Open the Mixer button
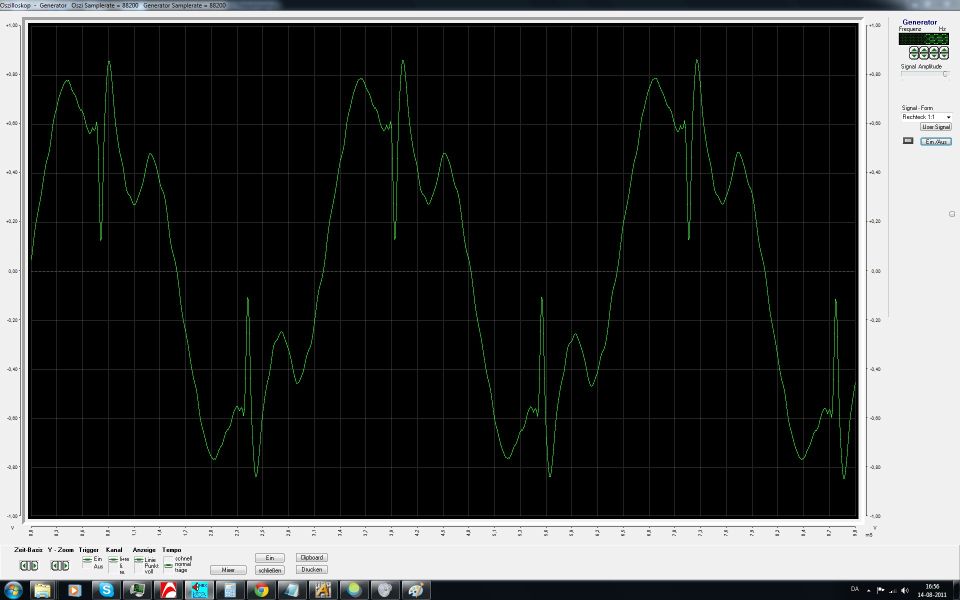 coord(228,570)
